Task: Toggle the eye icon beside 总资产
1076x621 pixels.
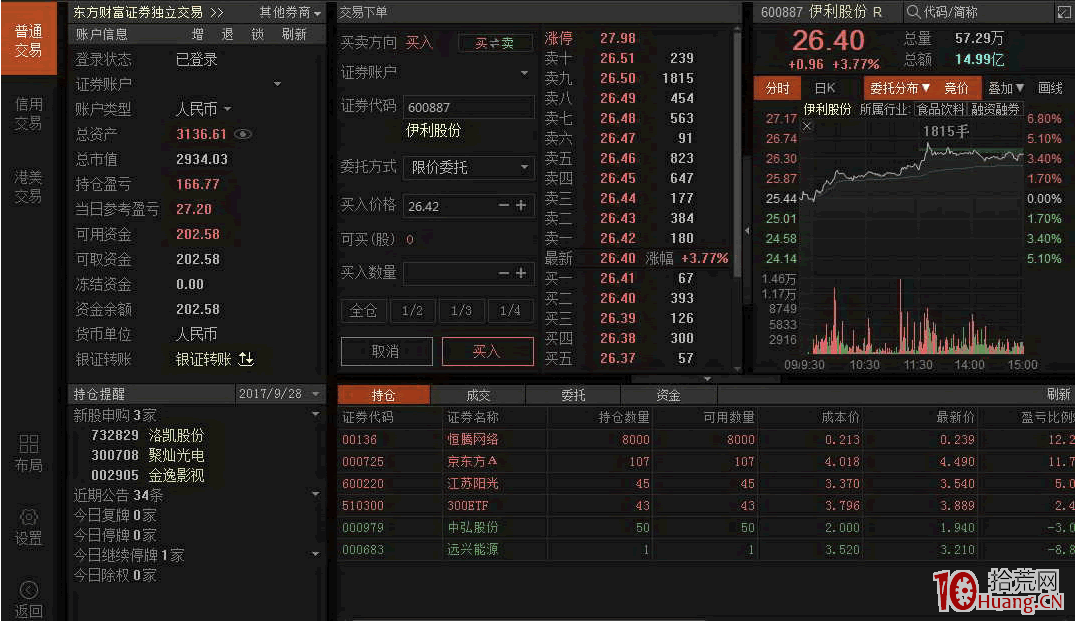Action: tap(243, 134)
